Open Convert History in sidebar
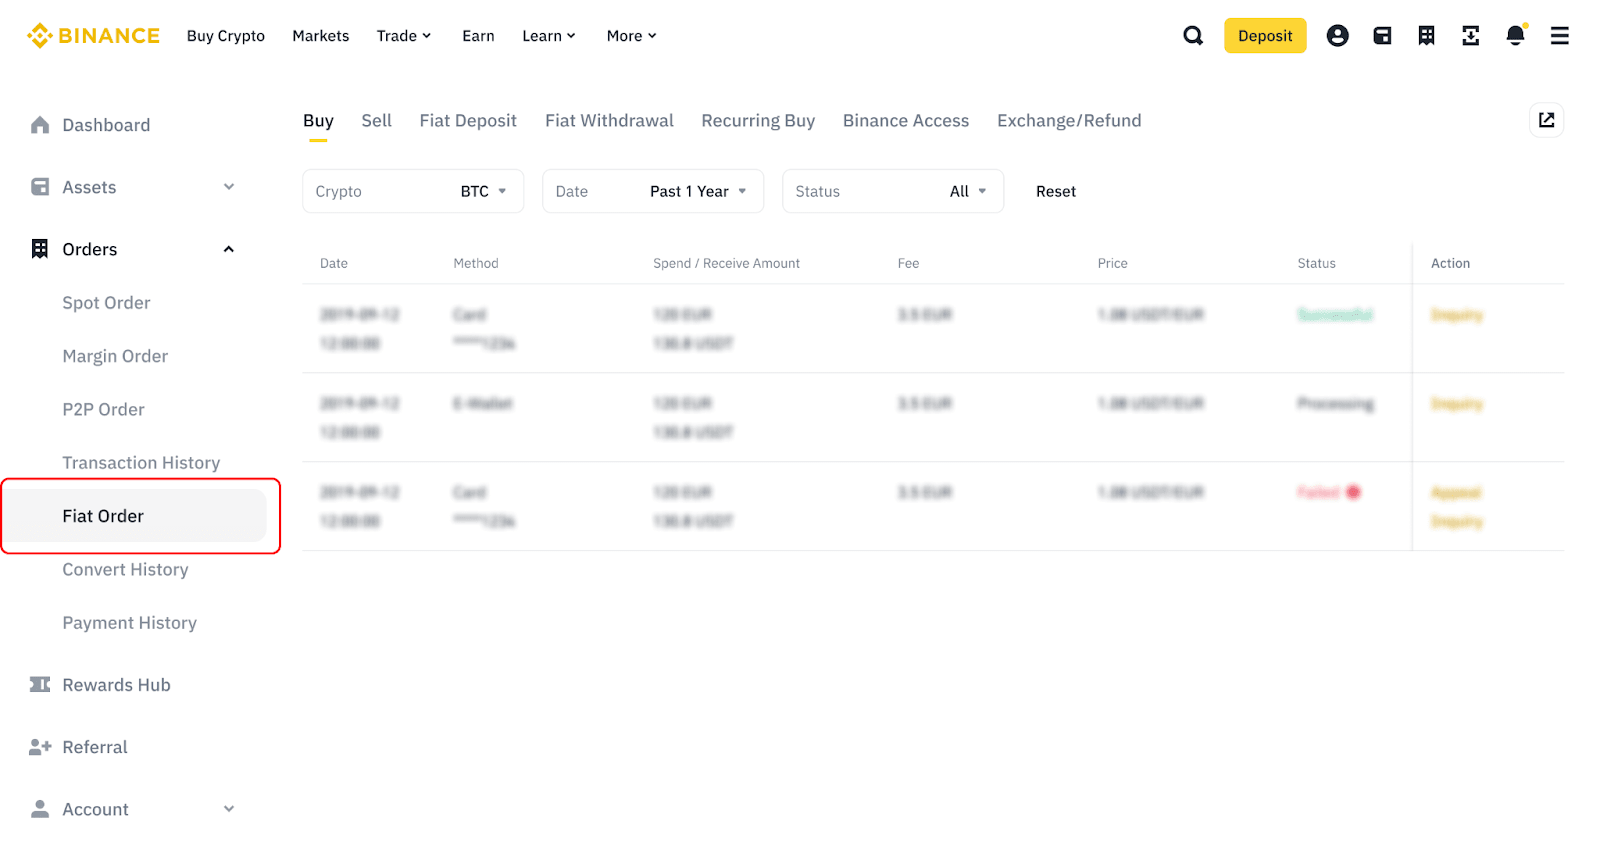Screen dimensions: 1600x853 (125, 570)
